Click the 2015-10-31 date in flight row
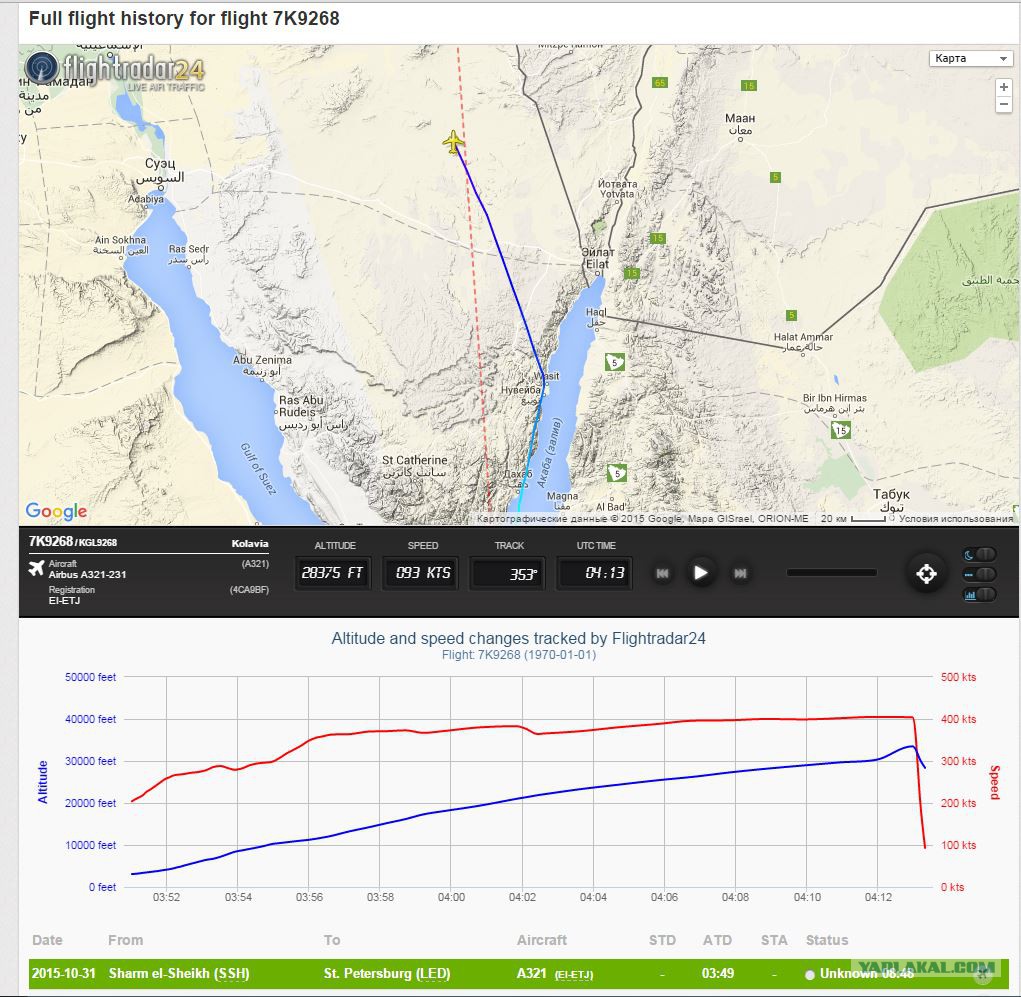Image resolution: width=1021 pixels, height=997 pixels. coord(64,974)
